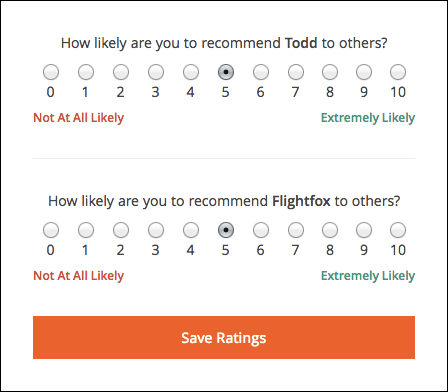This screenshot has height=392, width=448.
Task: Select rating 0 for recommending Todd
Action: coord(51,72)
